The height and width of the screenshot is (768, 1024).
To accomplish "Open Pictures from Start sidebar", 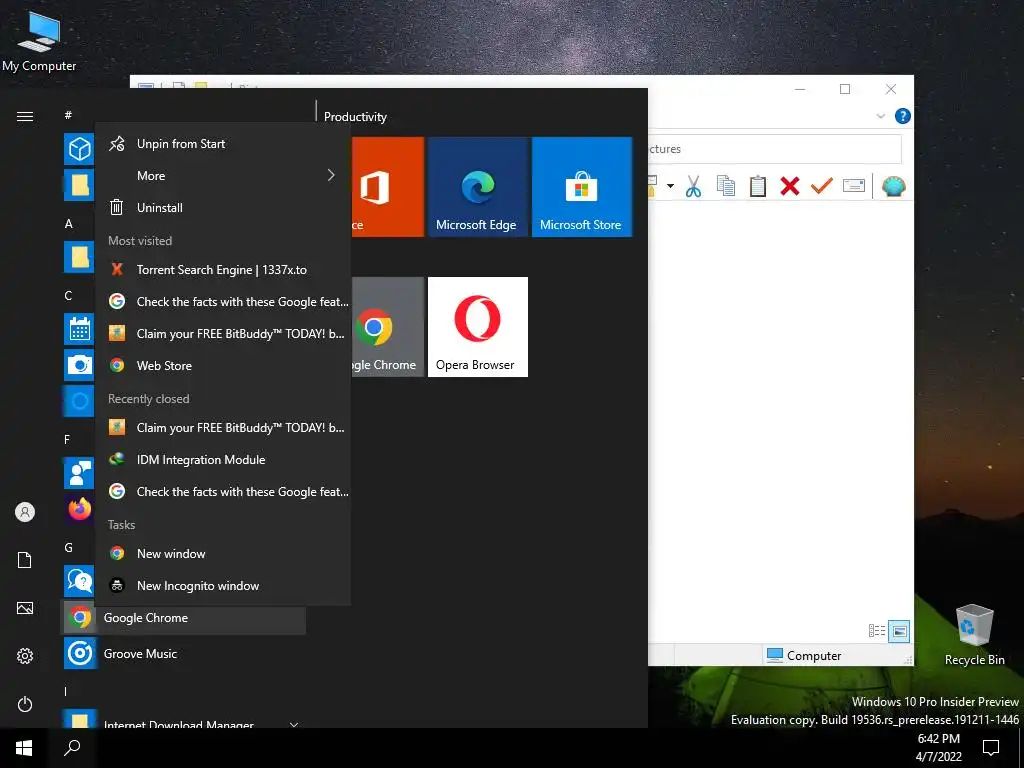I will coord(25,608).
